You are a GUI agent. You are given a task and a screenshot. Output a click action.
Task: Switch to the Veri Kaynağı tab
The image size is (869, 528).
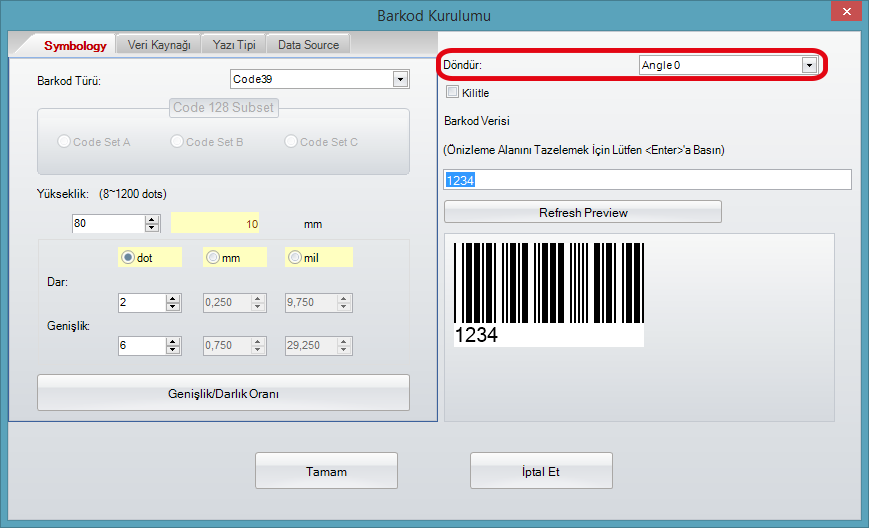[x=159, y=45]
